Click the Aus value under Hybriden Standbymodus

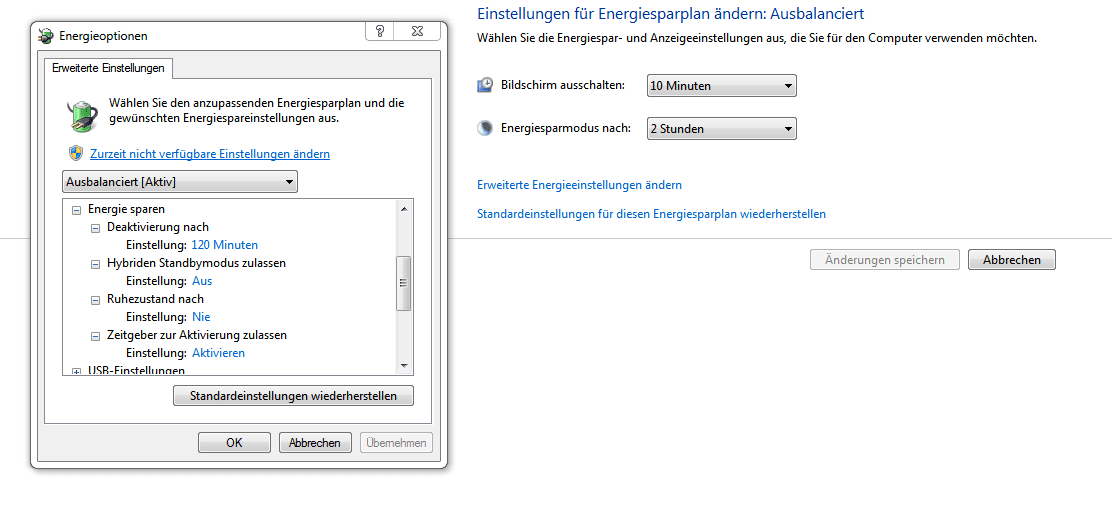(202, 281)
